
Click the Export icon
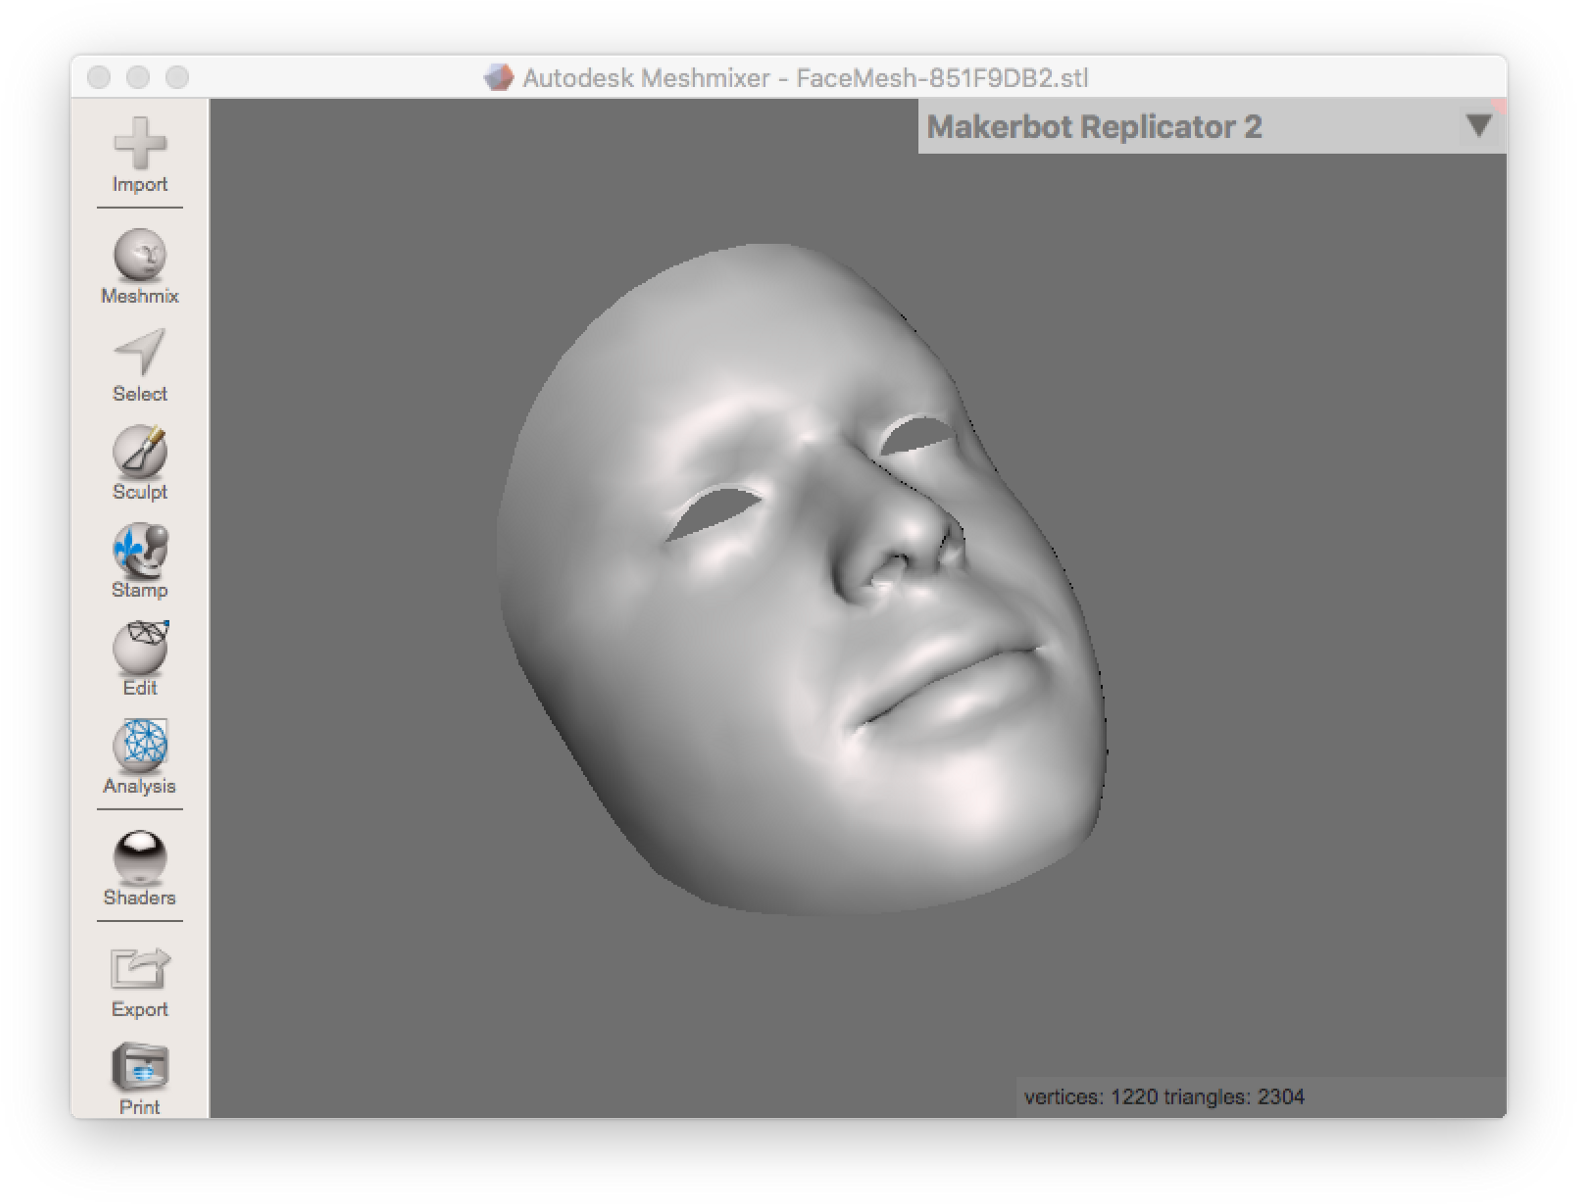pyautogui.click(x=139, y=968)
